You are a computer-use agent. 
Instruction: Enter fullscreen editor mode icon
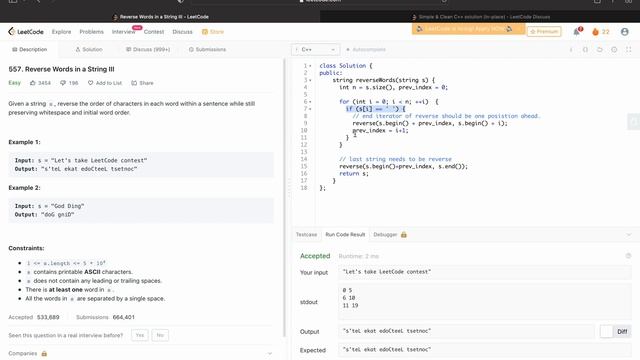[x=629, y=49]
